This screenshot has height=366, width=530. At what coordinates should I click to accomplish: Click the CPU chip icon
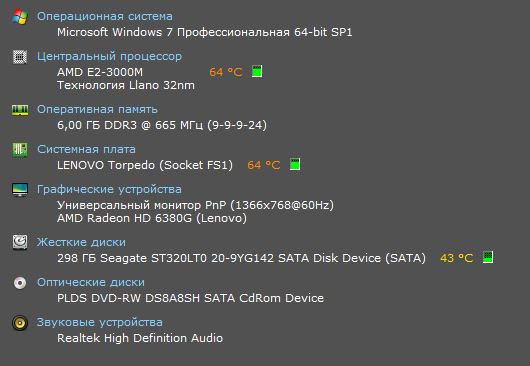coord(20,57)
